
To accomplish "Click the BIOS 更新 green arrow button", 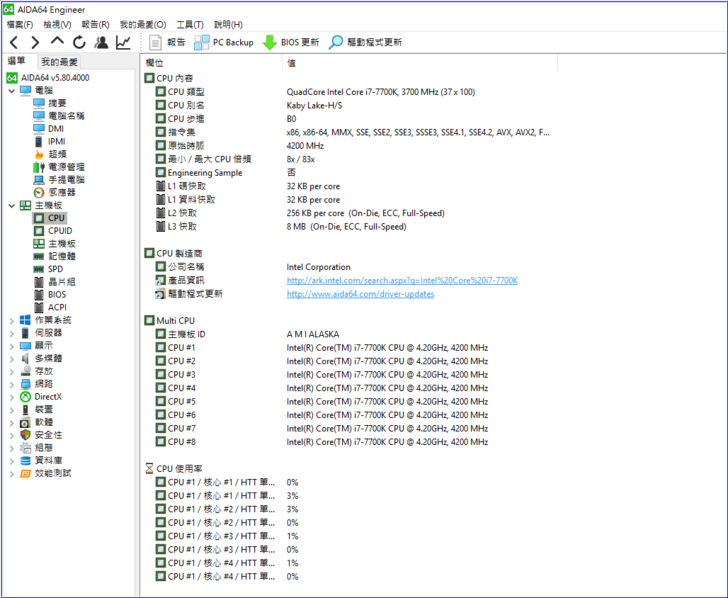I will click(x=291, y=43).
